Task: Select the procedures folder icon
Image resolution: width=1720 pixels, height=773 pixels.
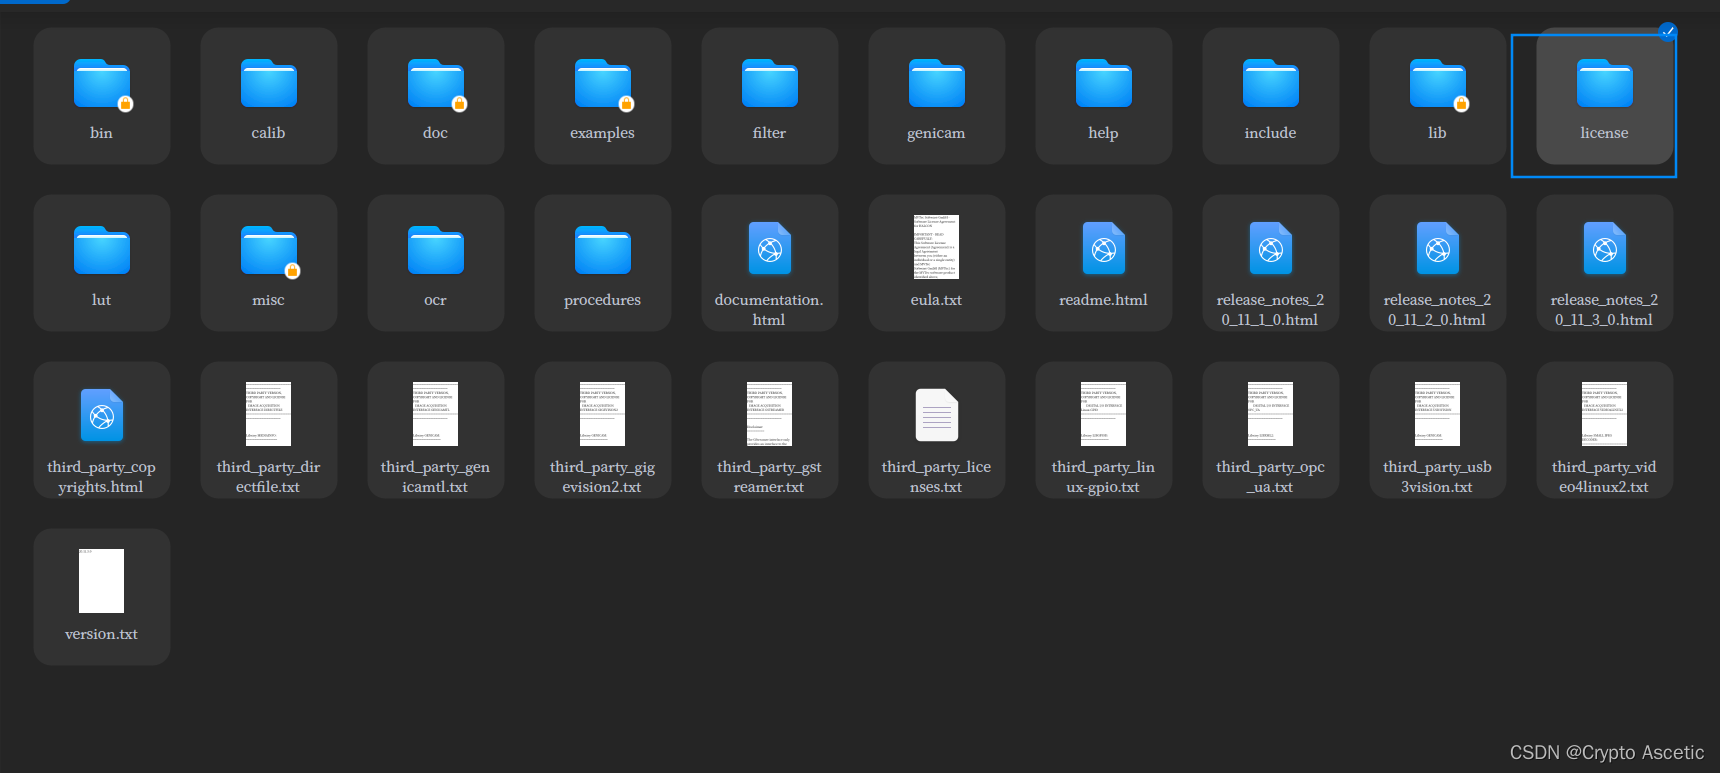Action: [603, 251]
